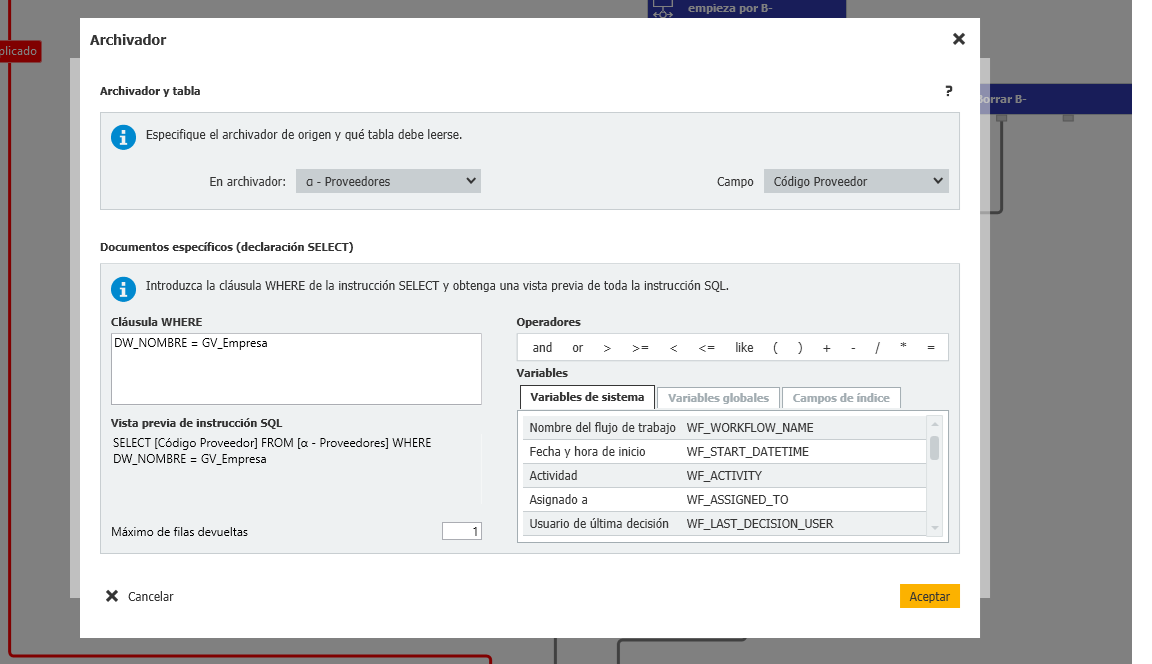The width and height of the screenshot is (1152, 664).
Task: Click the Máximo de filas devueltas field
Action: click(461, 532)
